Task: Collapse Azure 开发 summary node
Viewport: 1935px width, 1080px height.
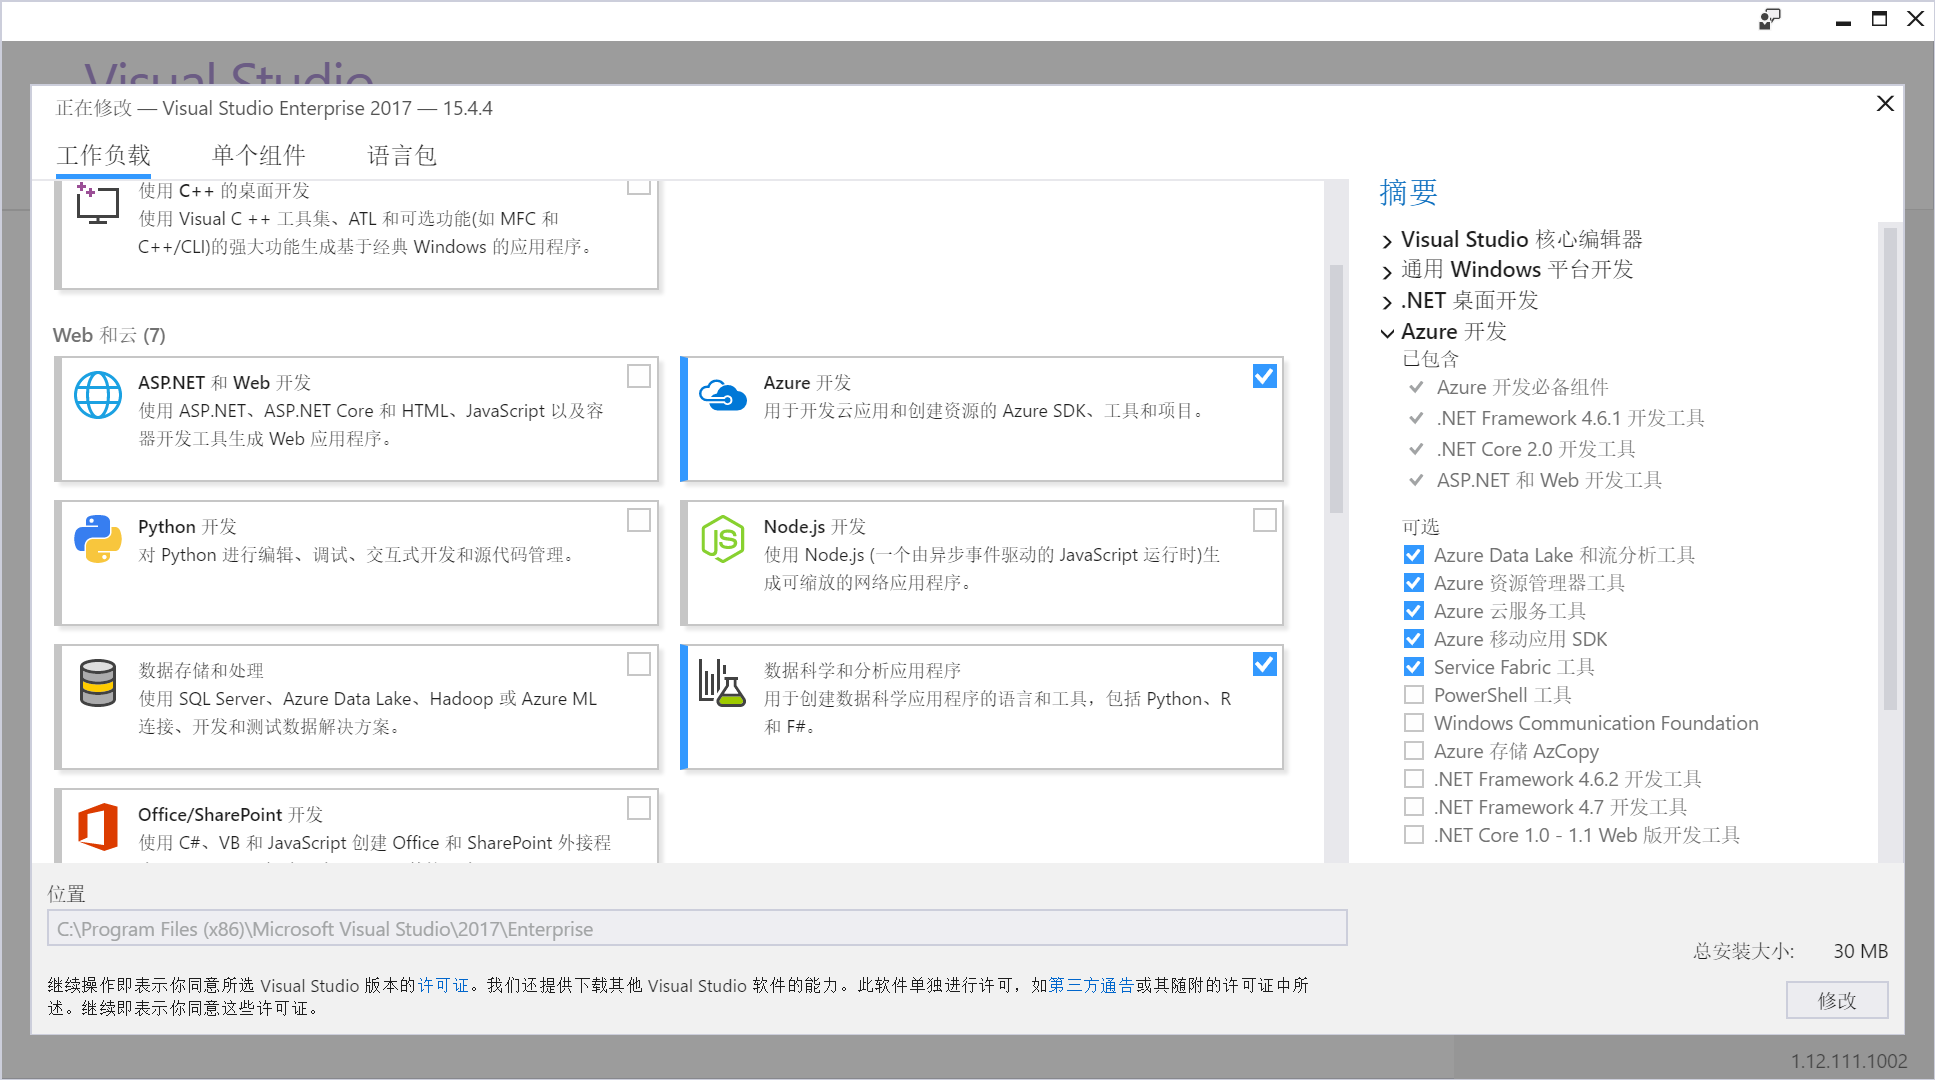Action: tap(1387, 333)
